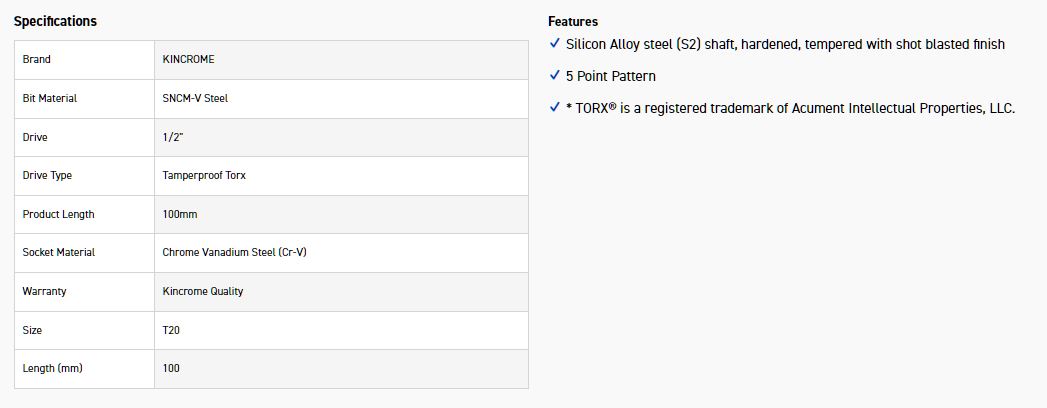Select the Length (mm) label

pyautogui.click(x=52, y=368)
